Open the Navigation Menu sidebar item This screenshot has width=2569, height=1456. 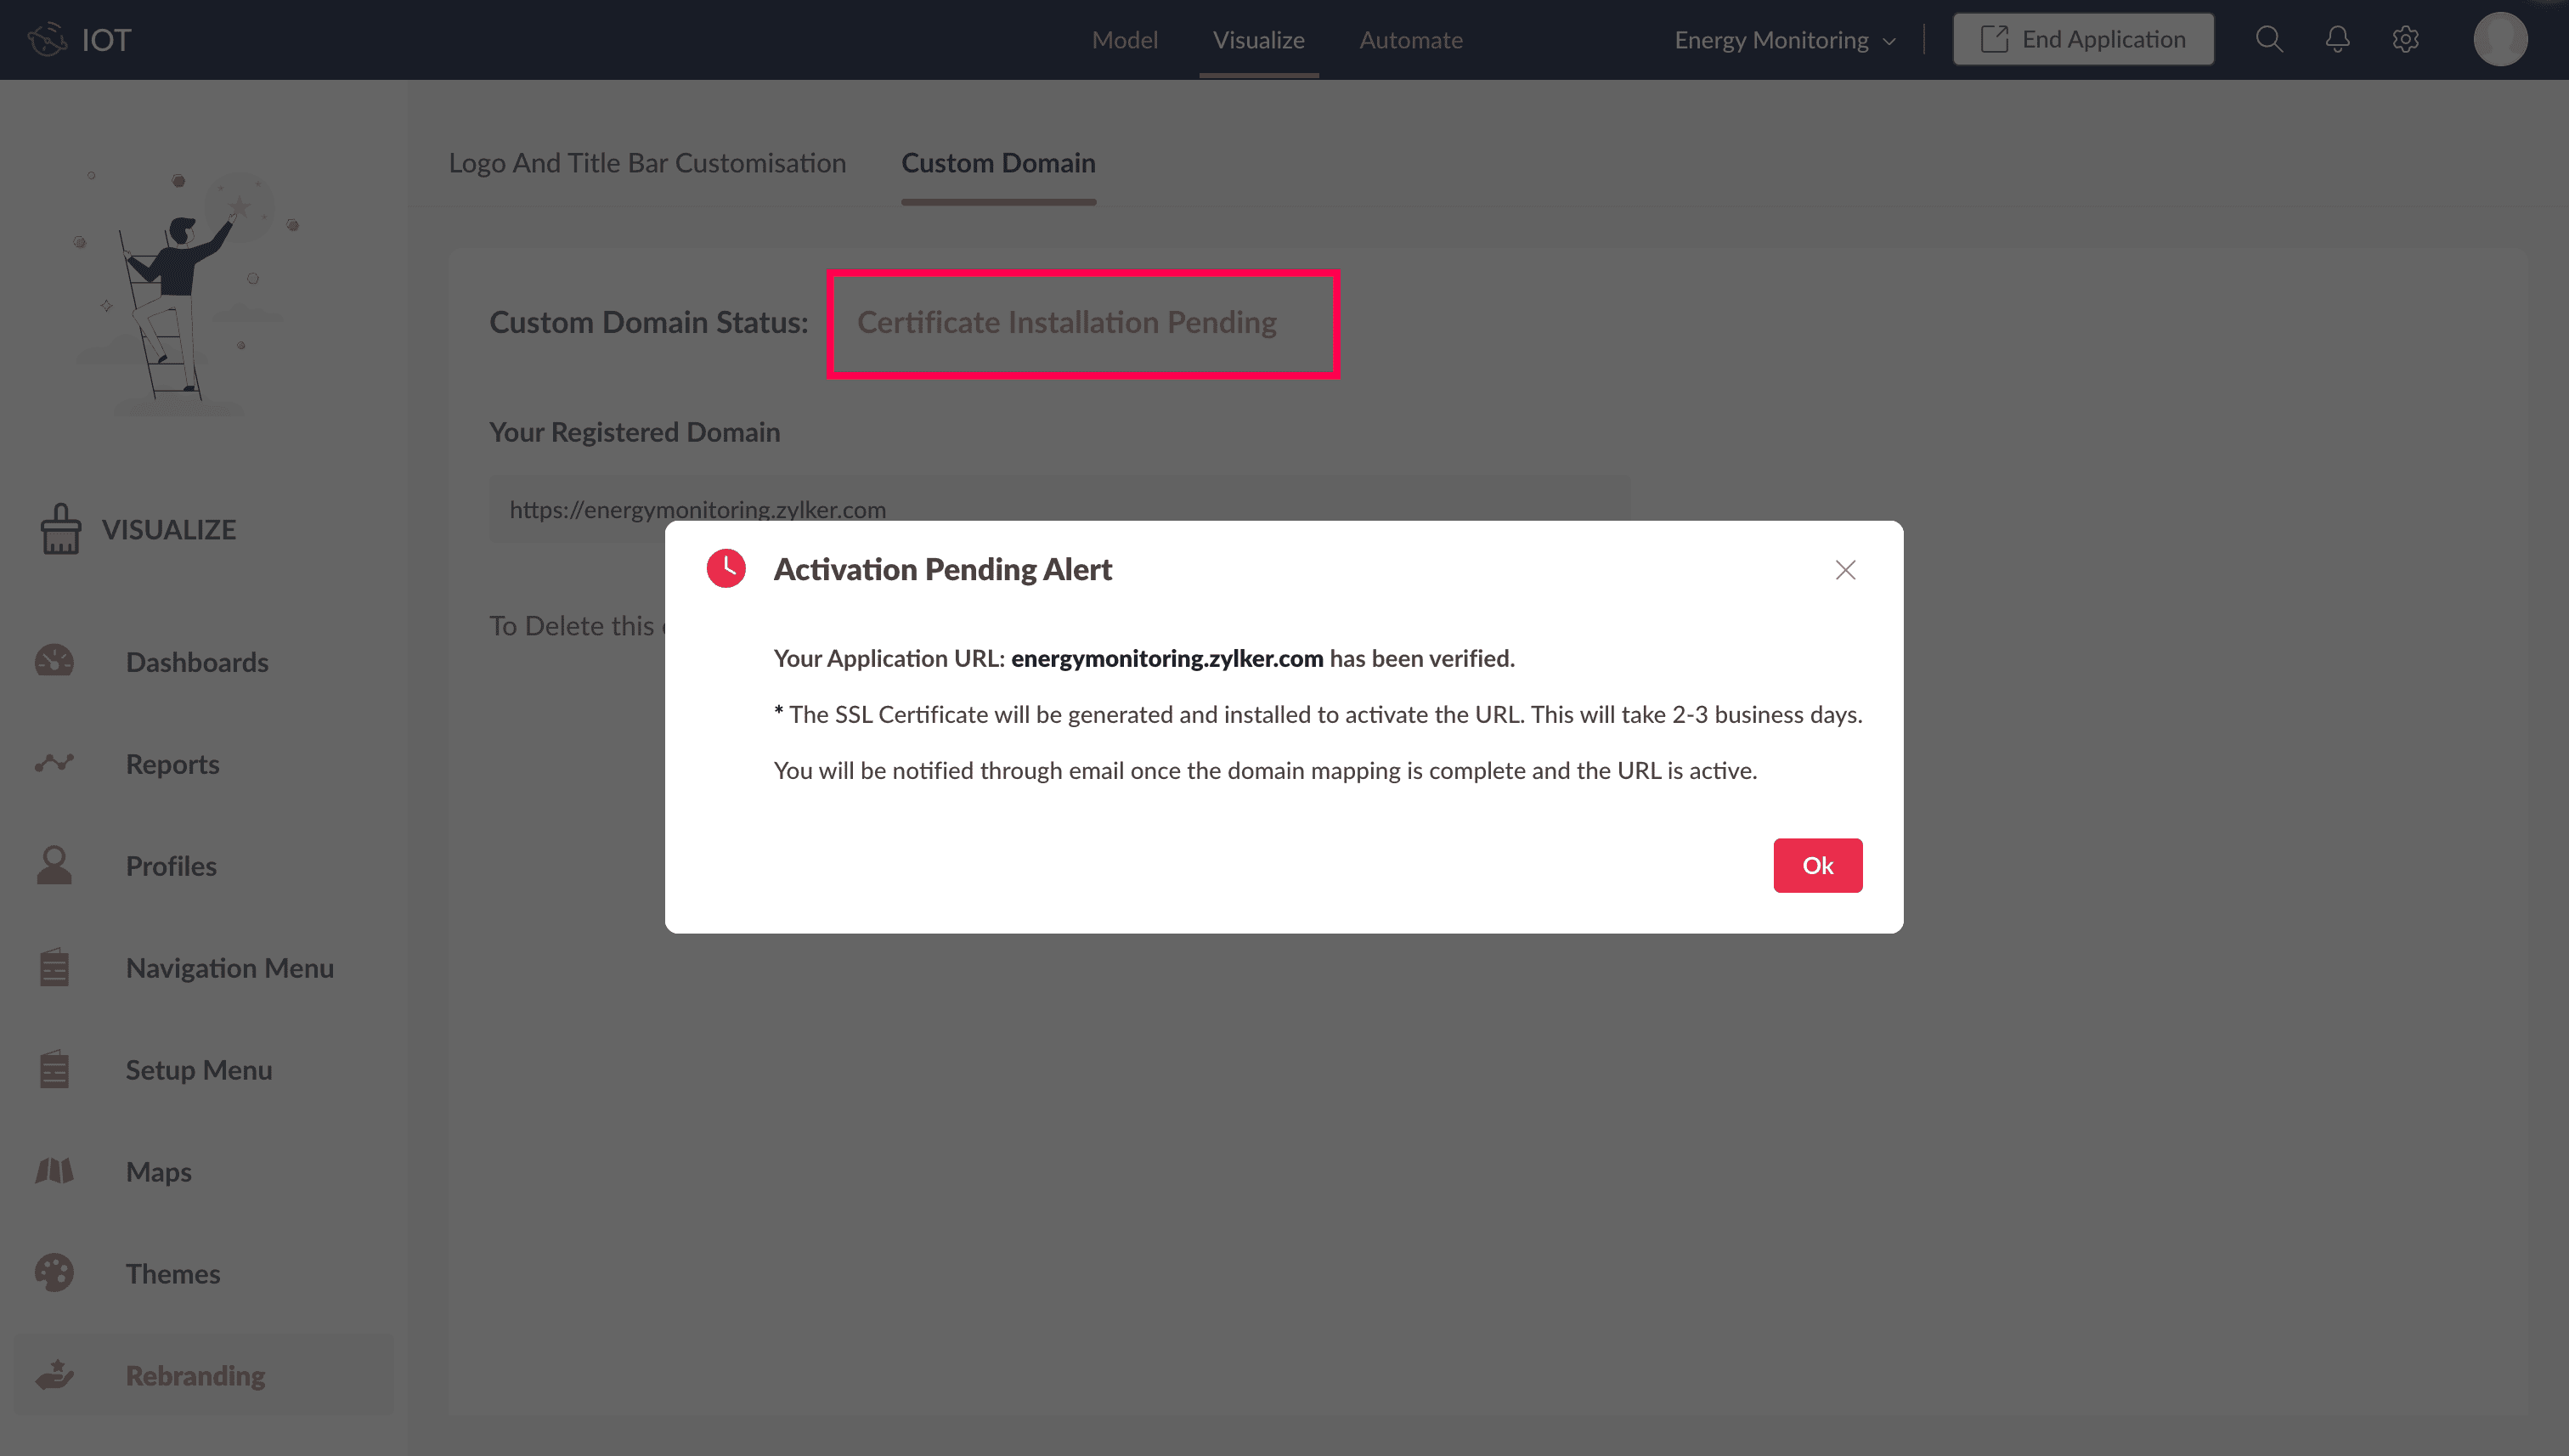click(x=229, y=968)
